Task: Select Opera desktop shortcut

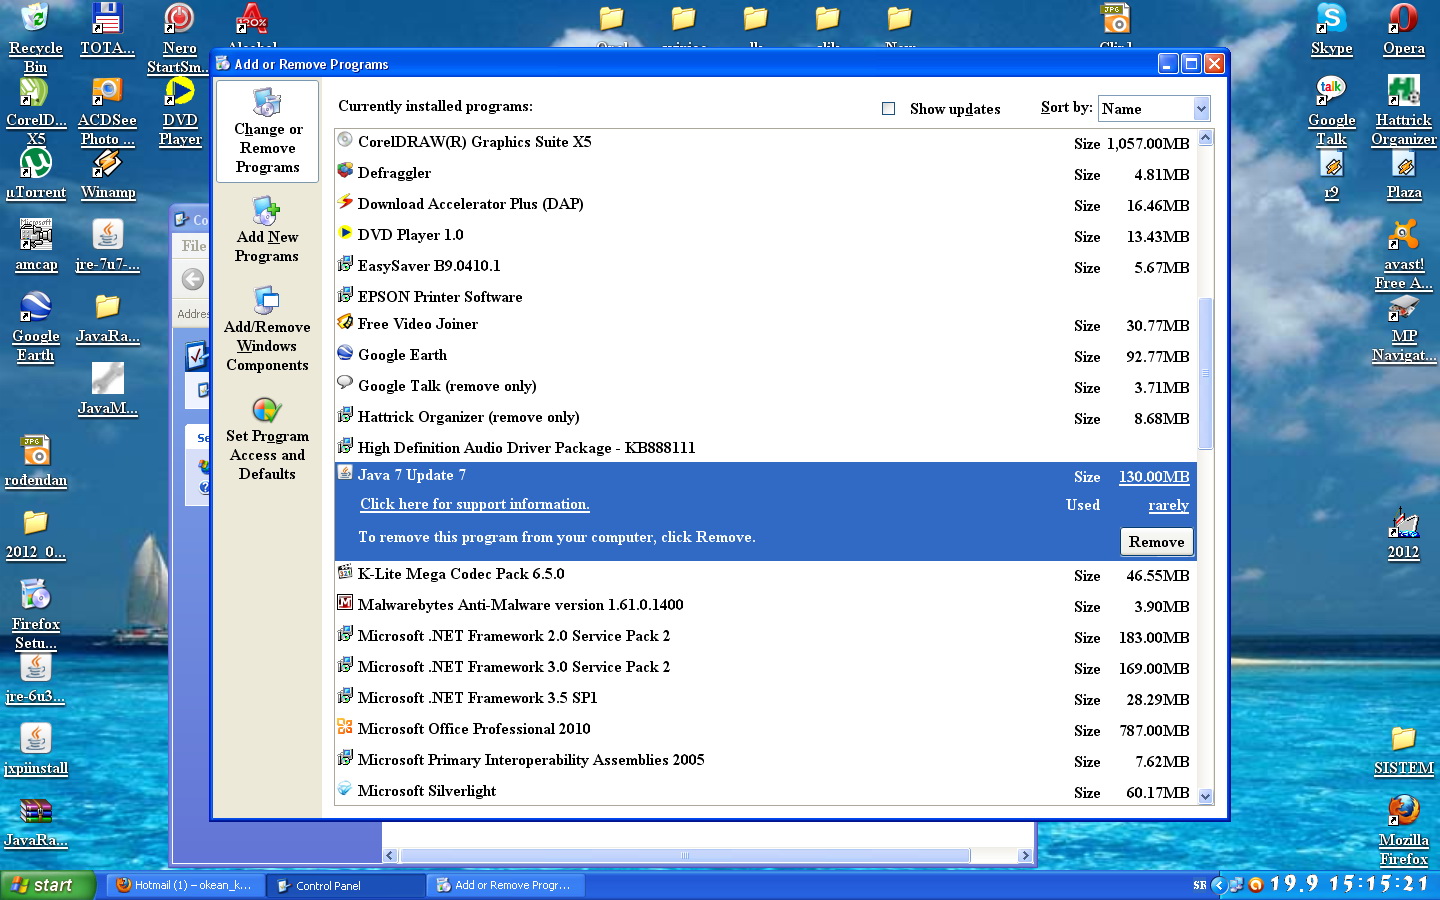Action: (x=1403, y=29)
